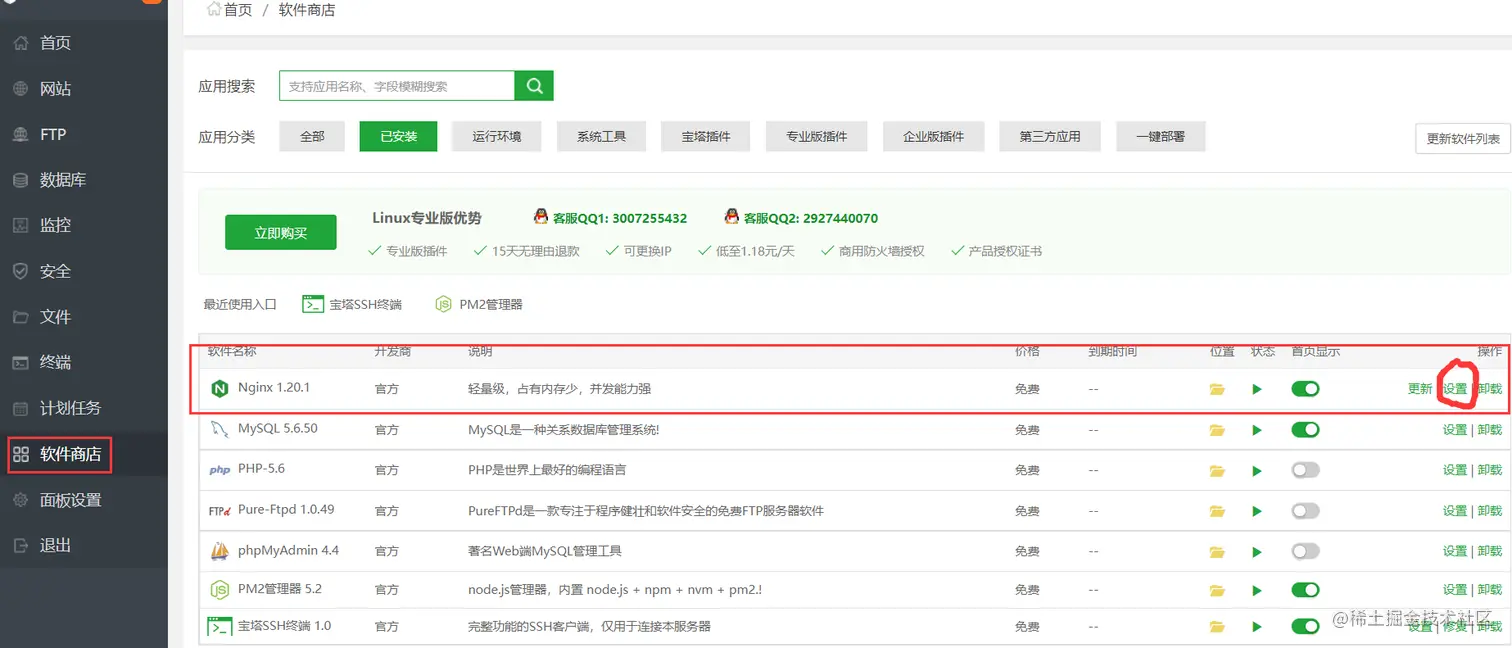1512x648 pixels.
Task: Click the 客服QQ2 contact link
Action: point(802,217)
